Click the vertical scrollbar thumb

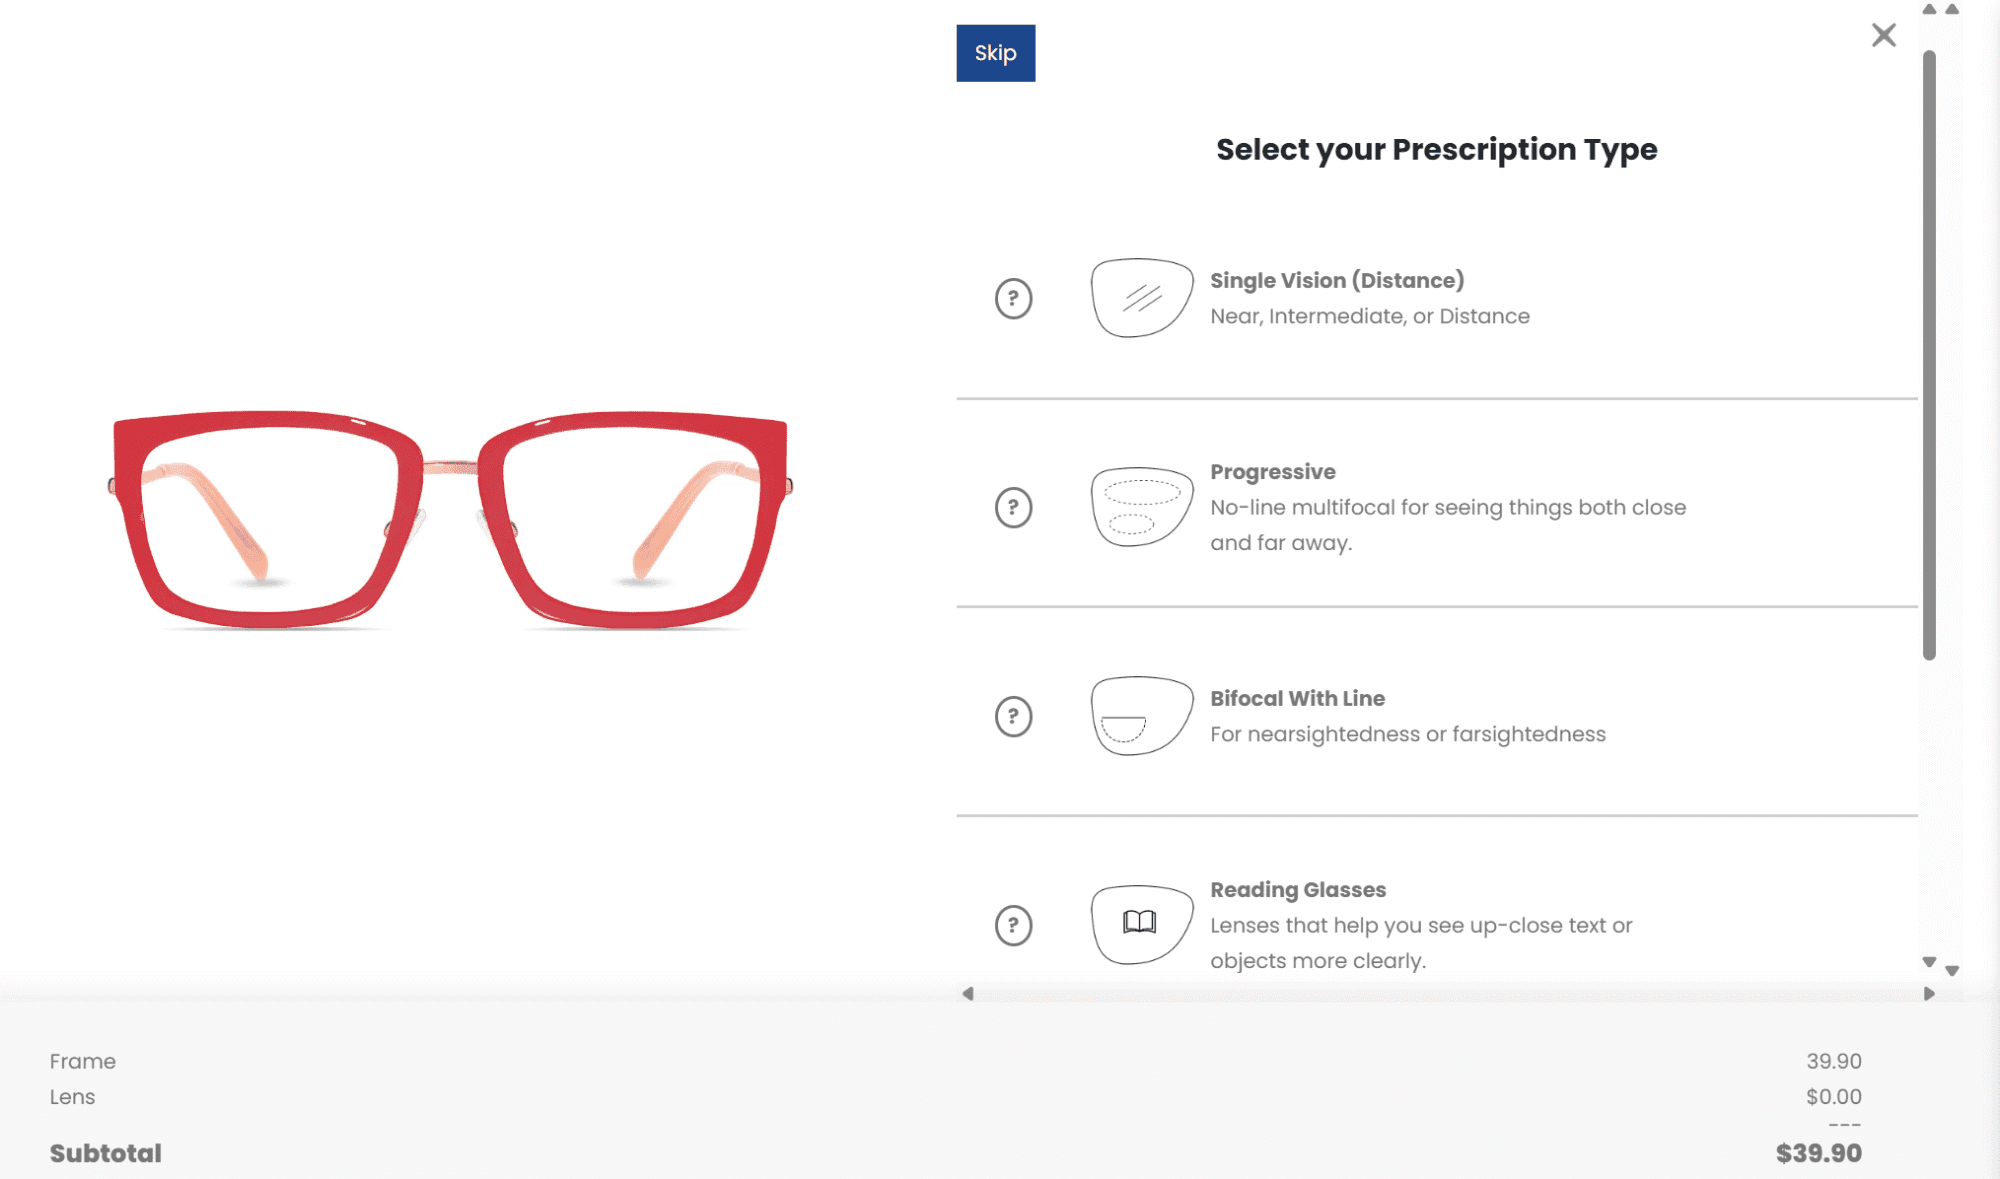tap(1929, 355)
